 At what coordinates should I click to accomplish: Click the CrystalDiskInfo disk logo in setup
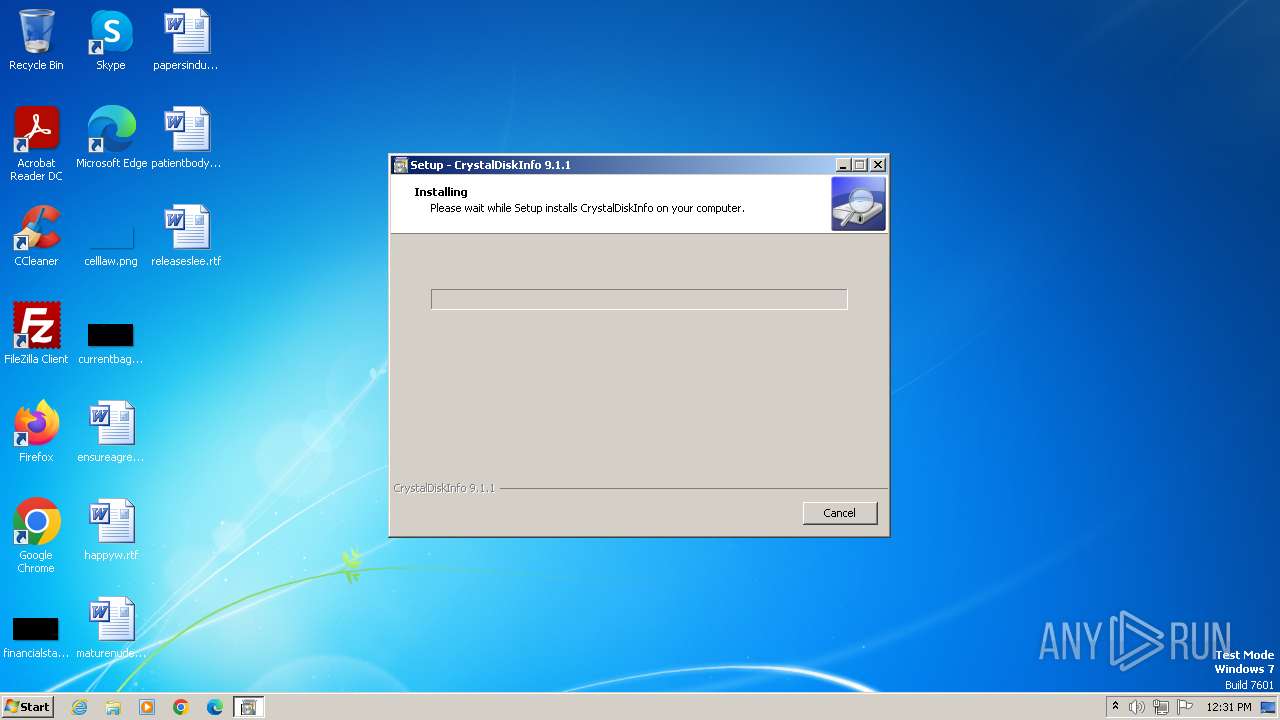coord(858,204)
